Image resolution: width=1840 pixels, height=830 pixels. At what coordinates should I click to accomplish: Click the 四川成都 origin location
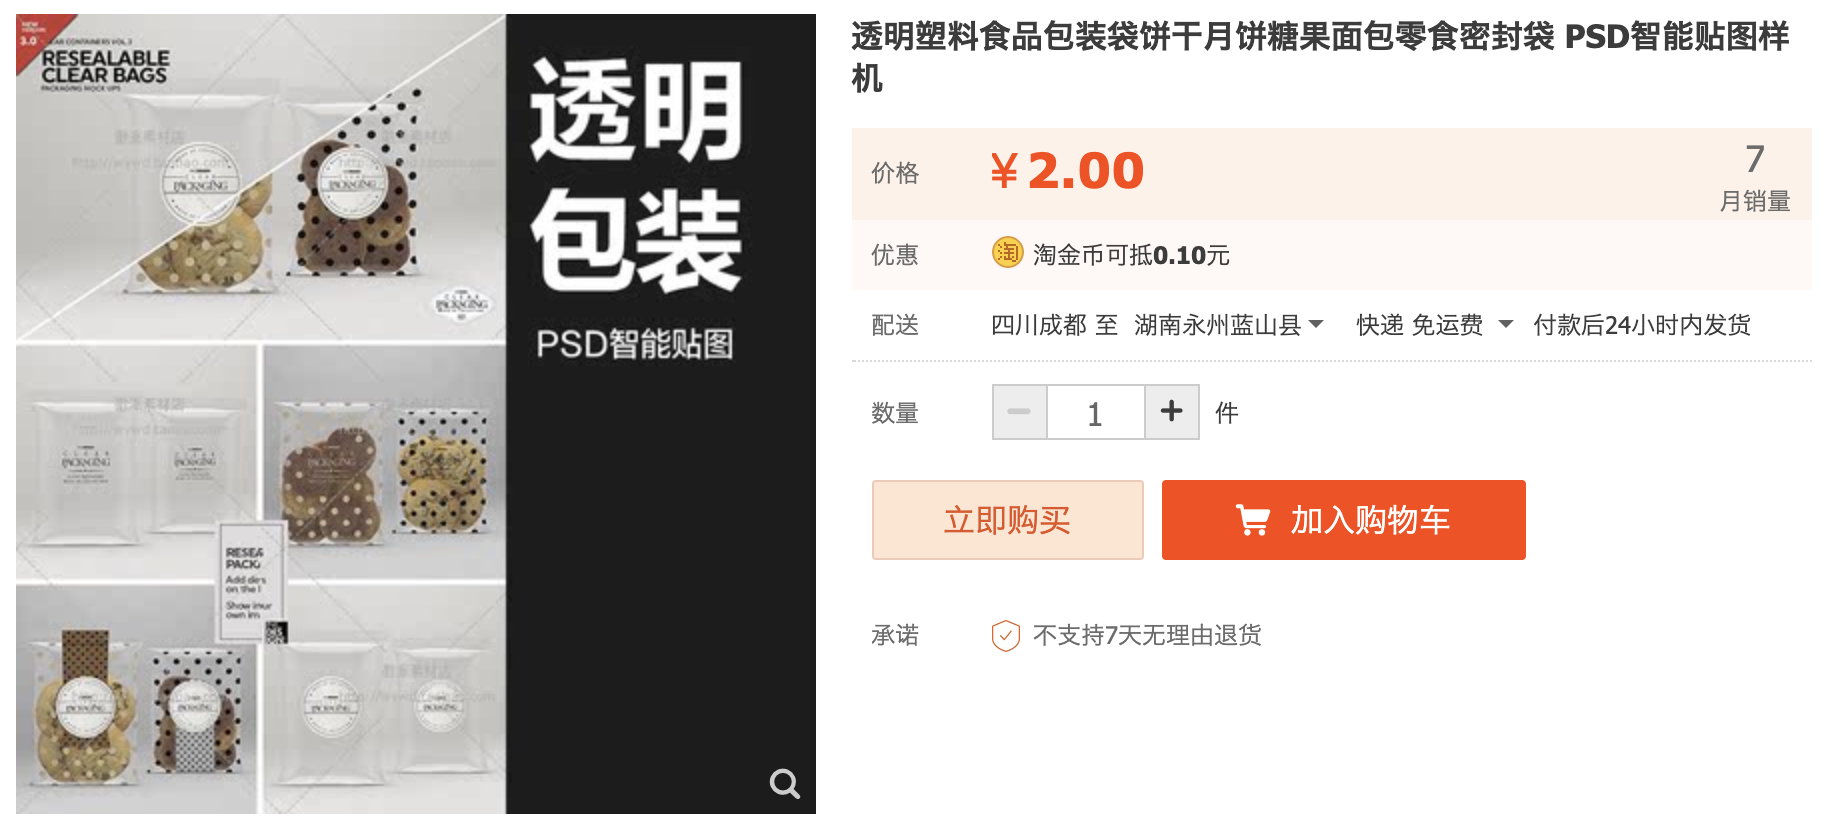[1038, 325]
